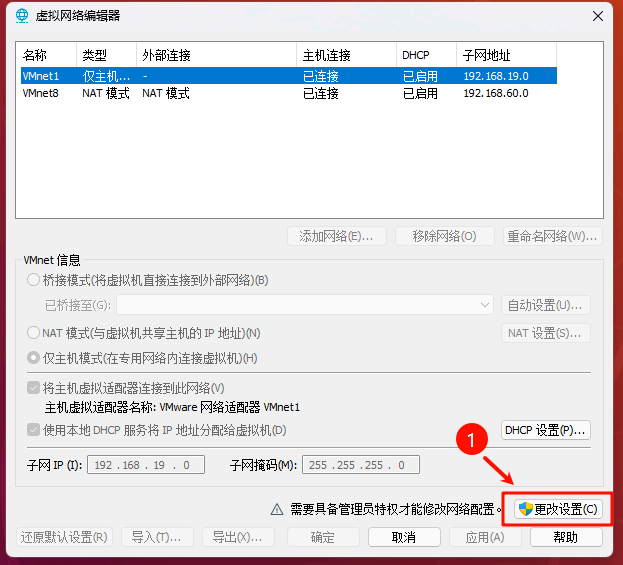Click the 子网地址 column header
623x565 pixels.
507,55
